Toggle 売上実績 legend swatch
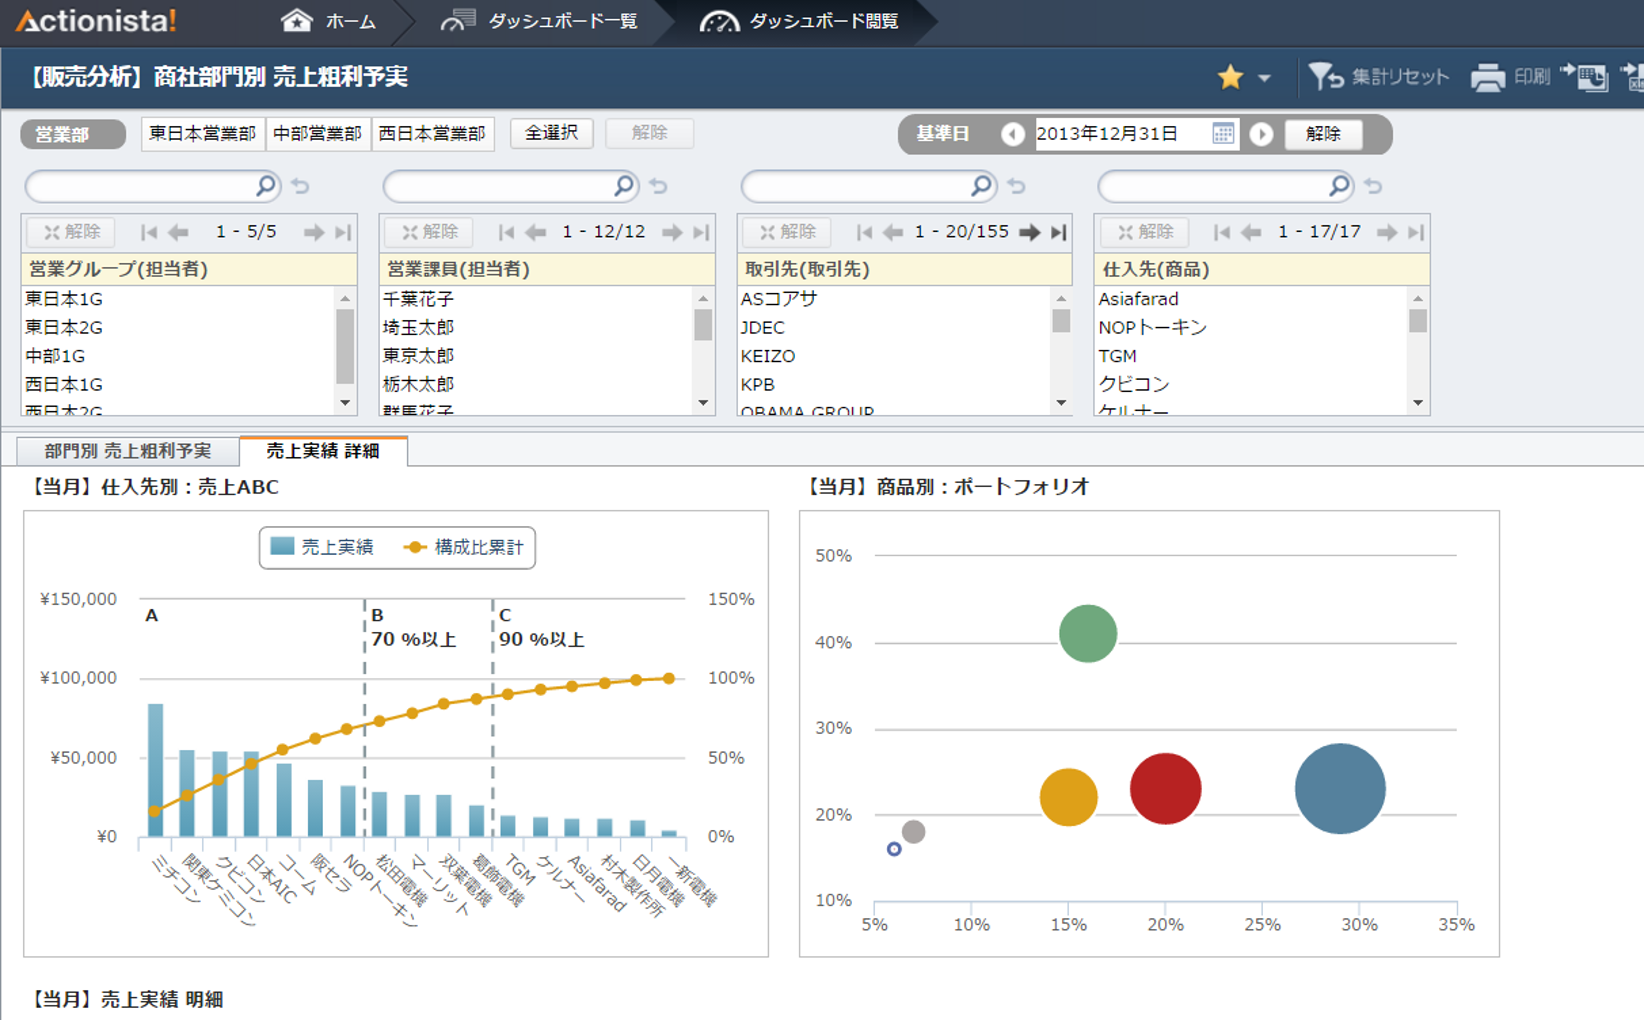The image size is (1644, 1020). [283, 546]
